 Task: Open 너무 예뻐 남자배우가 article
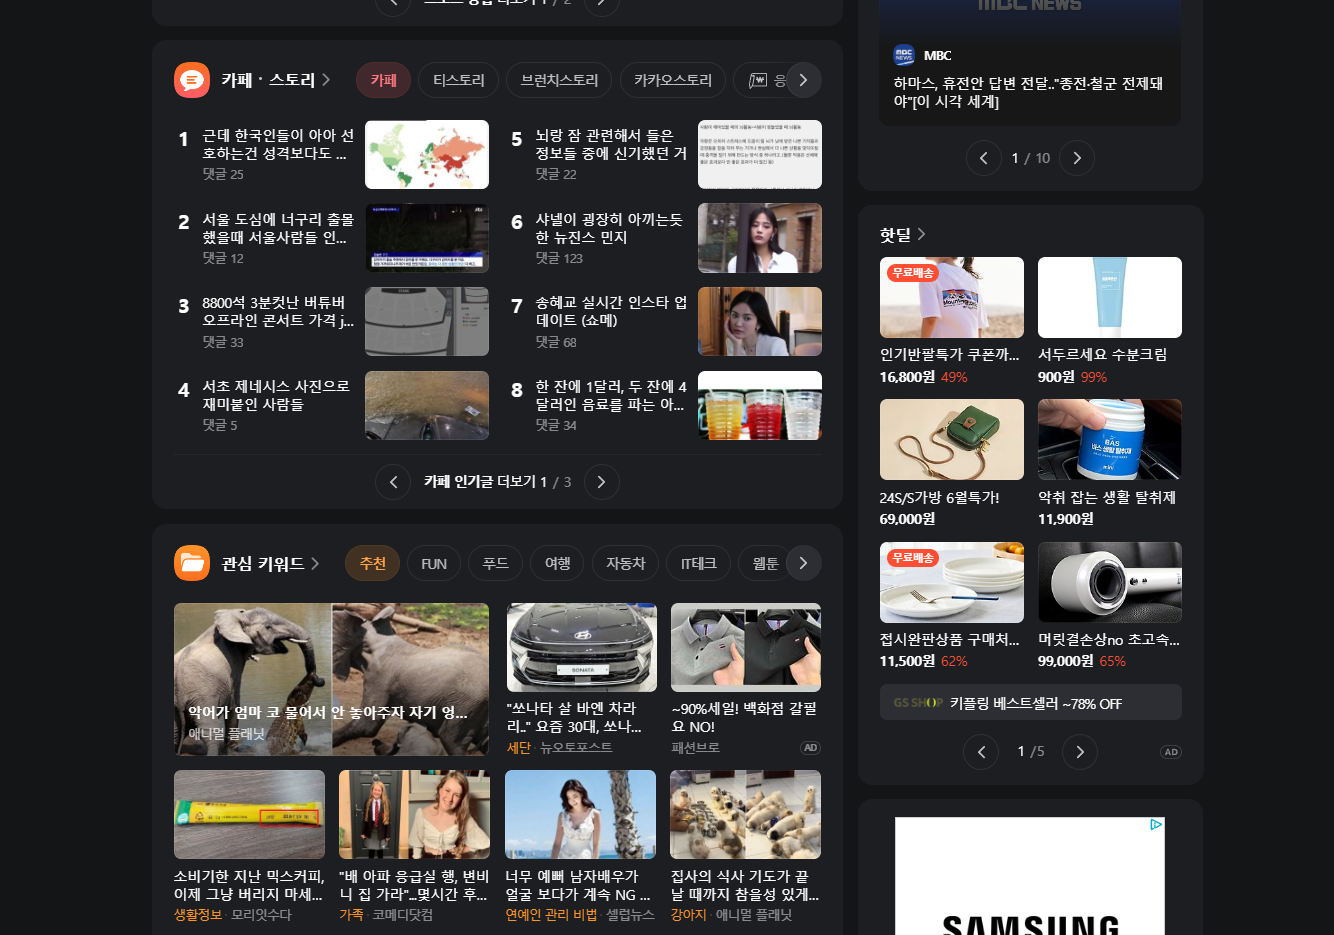[578, 885]
